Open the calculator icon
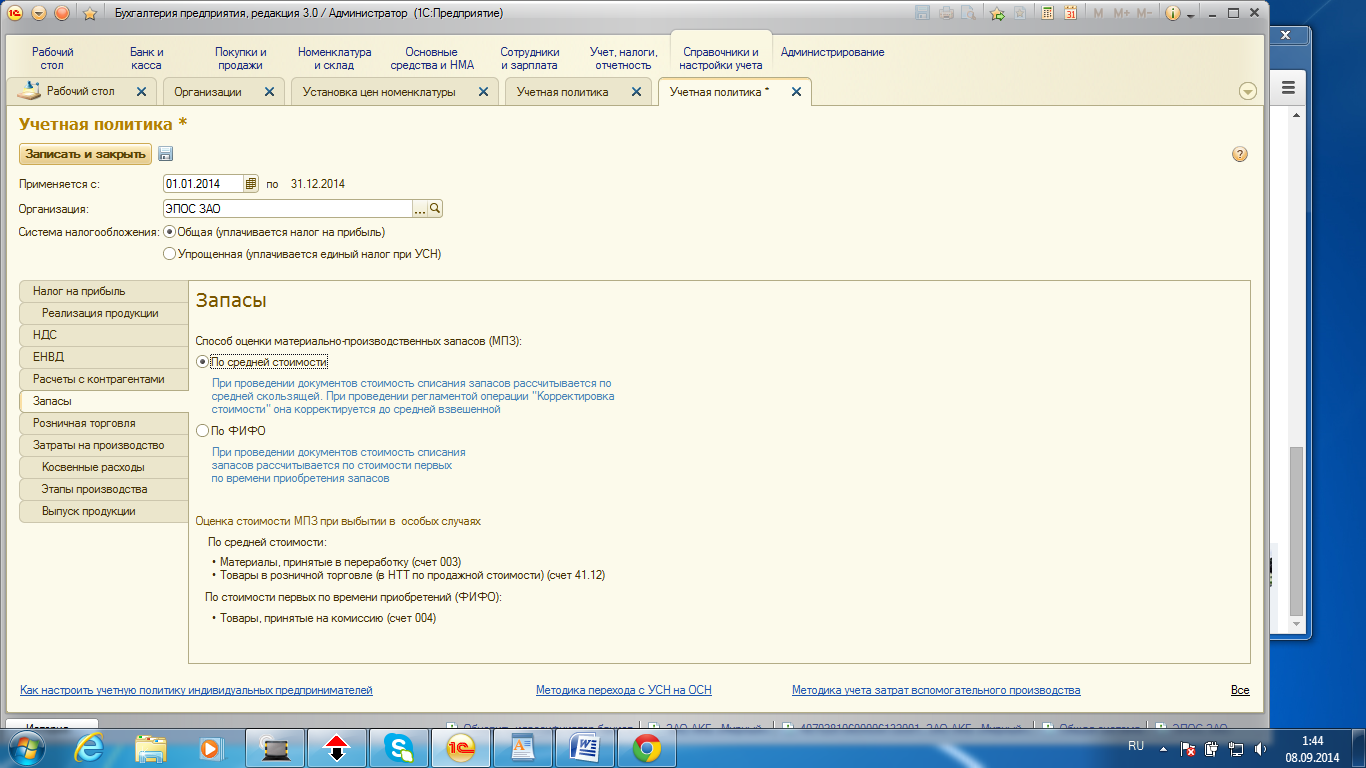 click(x=1047, y=13)
